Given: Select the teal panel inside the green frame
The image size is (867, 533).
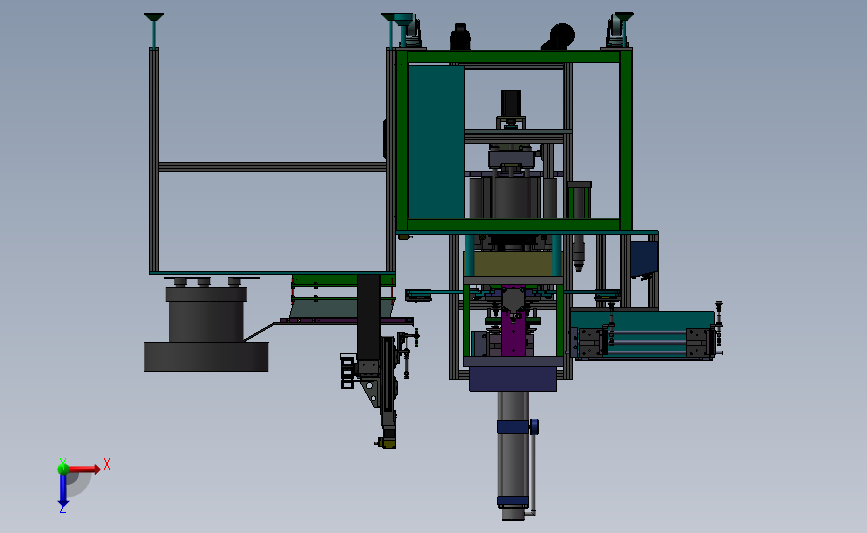Looking at the screenshot, I should coord(436,142).
